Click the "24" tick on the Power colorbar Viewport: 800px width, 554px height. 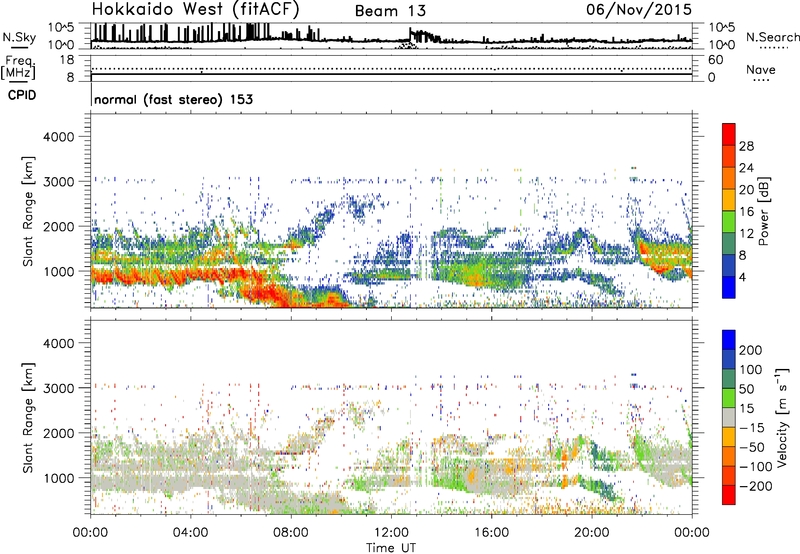[x=746, y=168]
